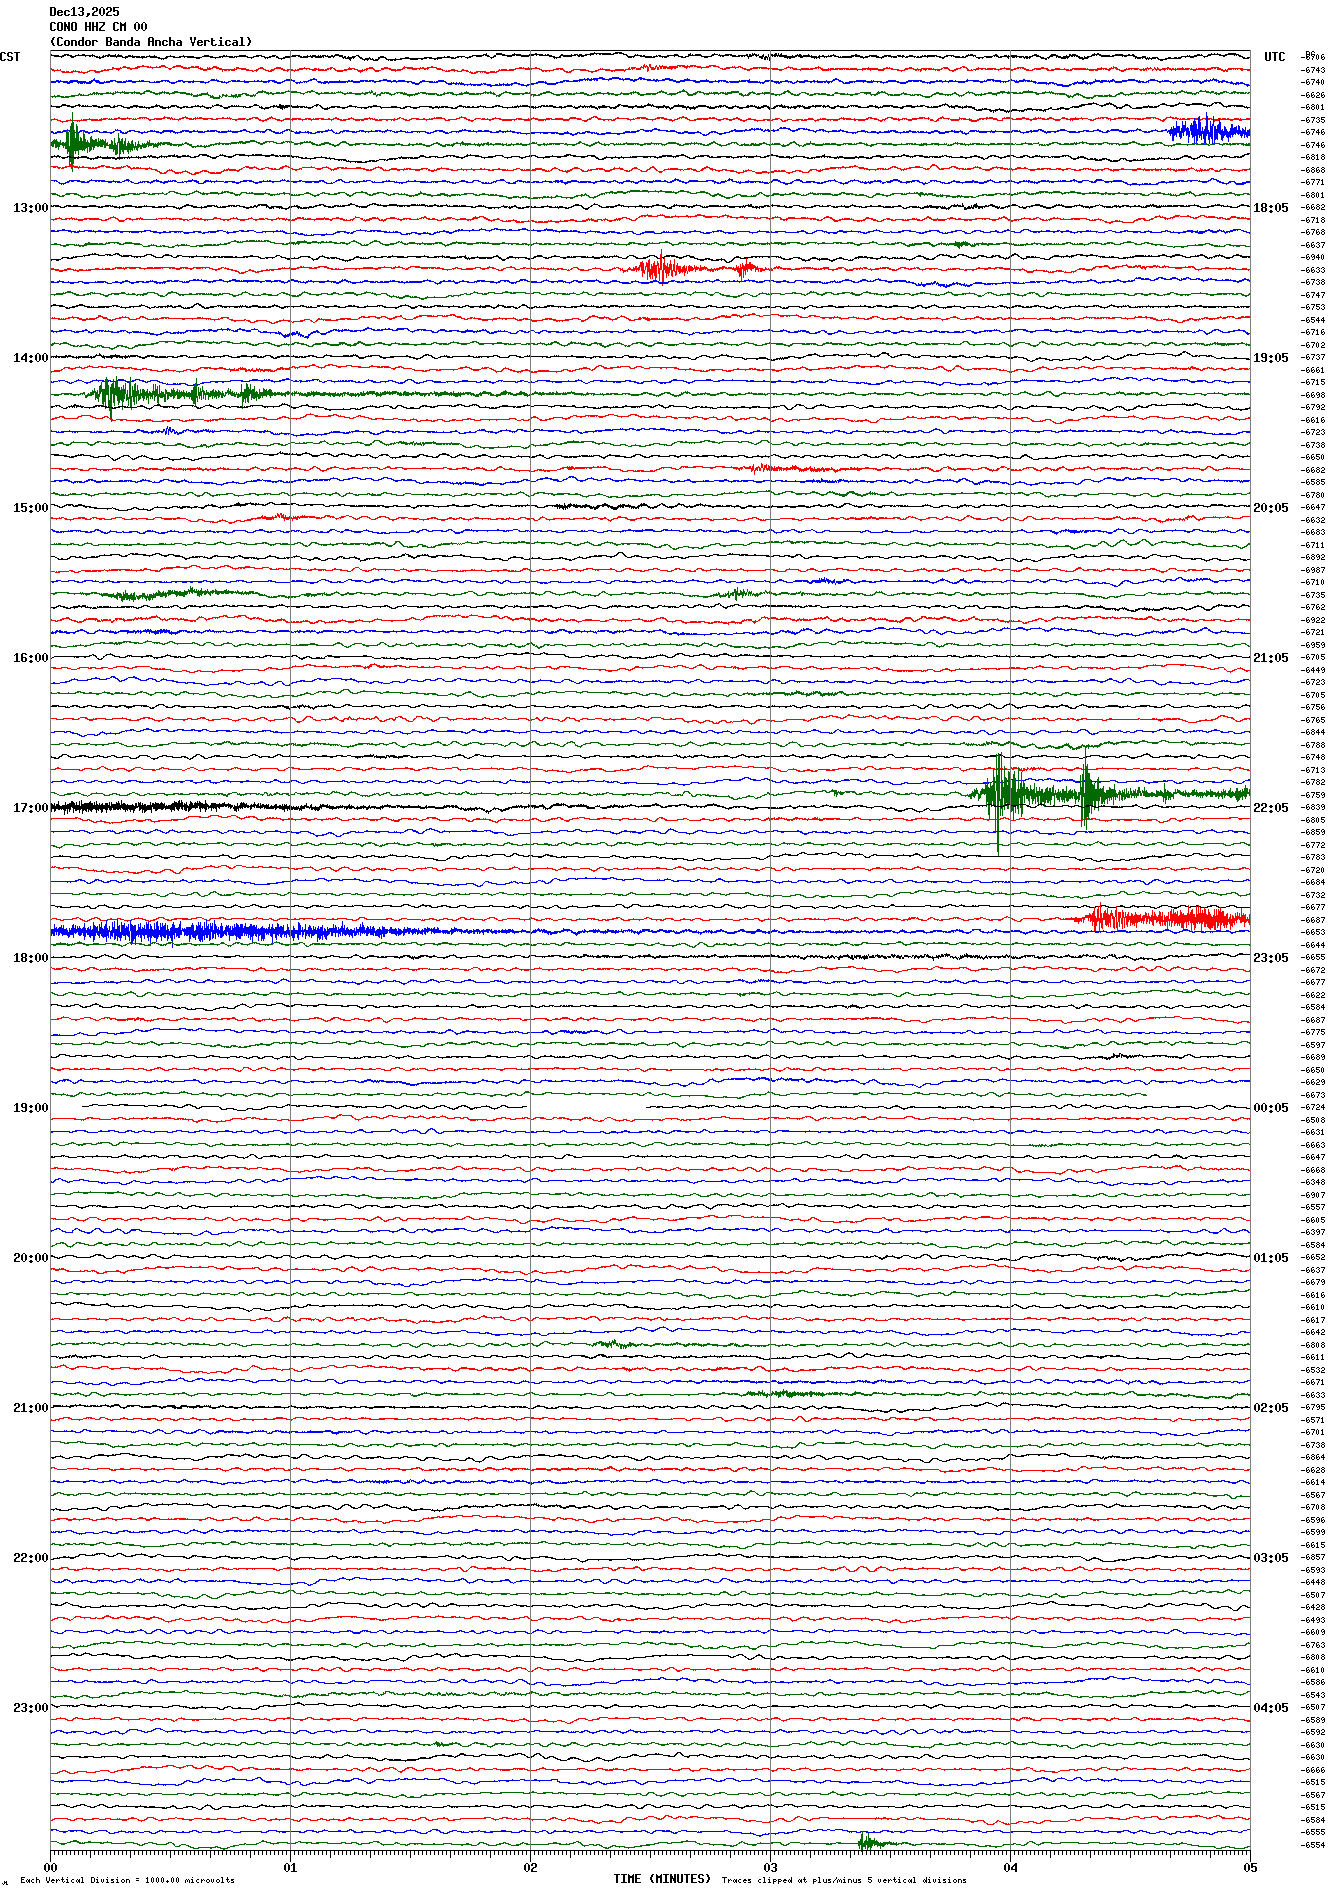This screenshot has width=1330, height=1894.
Task: Click the Dec13,2025 date label
Action: tap(84, 12)
